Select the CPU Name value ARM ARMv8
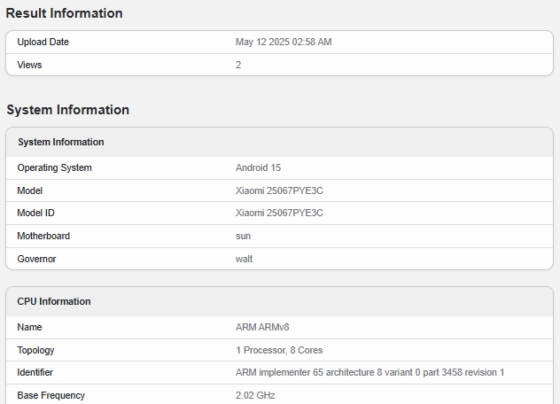This screenshot has height=404, width=560. coord(262,327)
